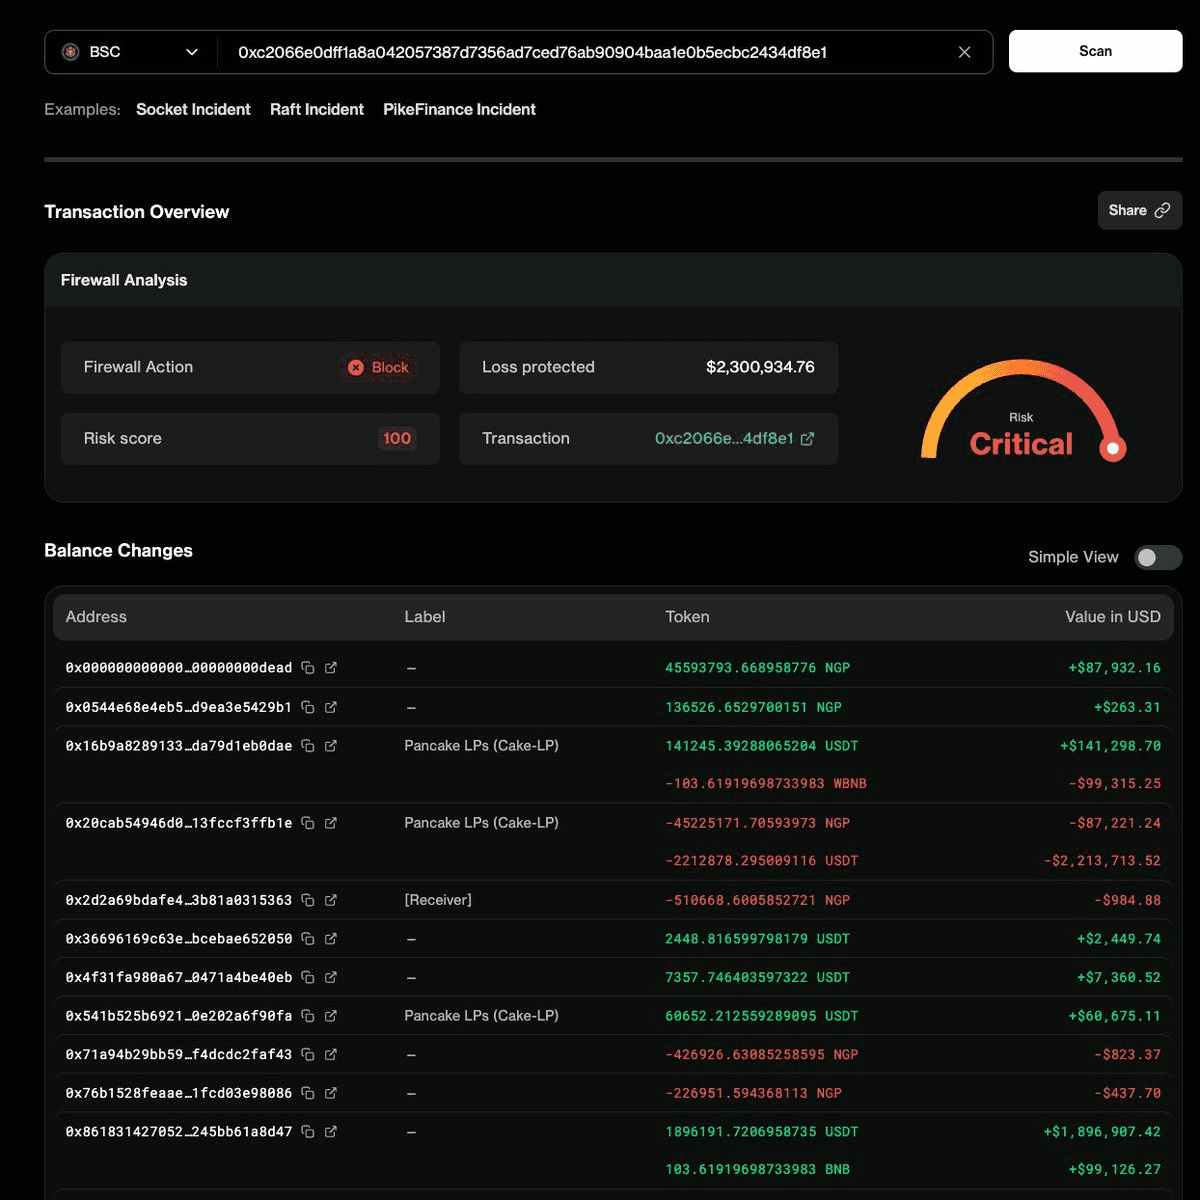
Task: Load the Socket Incident example
Action: click(x=193, y=109)
